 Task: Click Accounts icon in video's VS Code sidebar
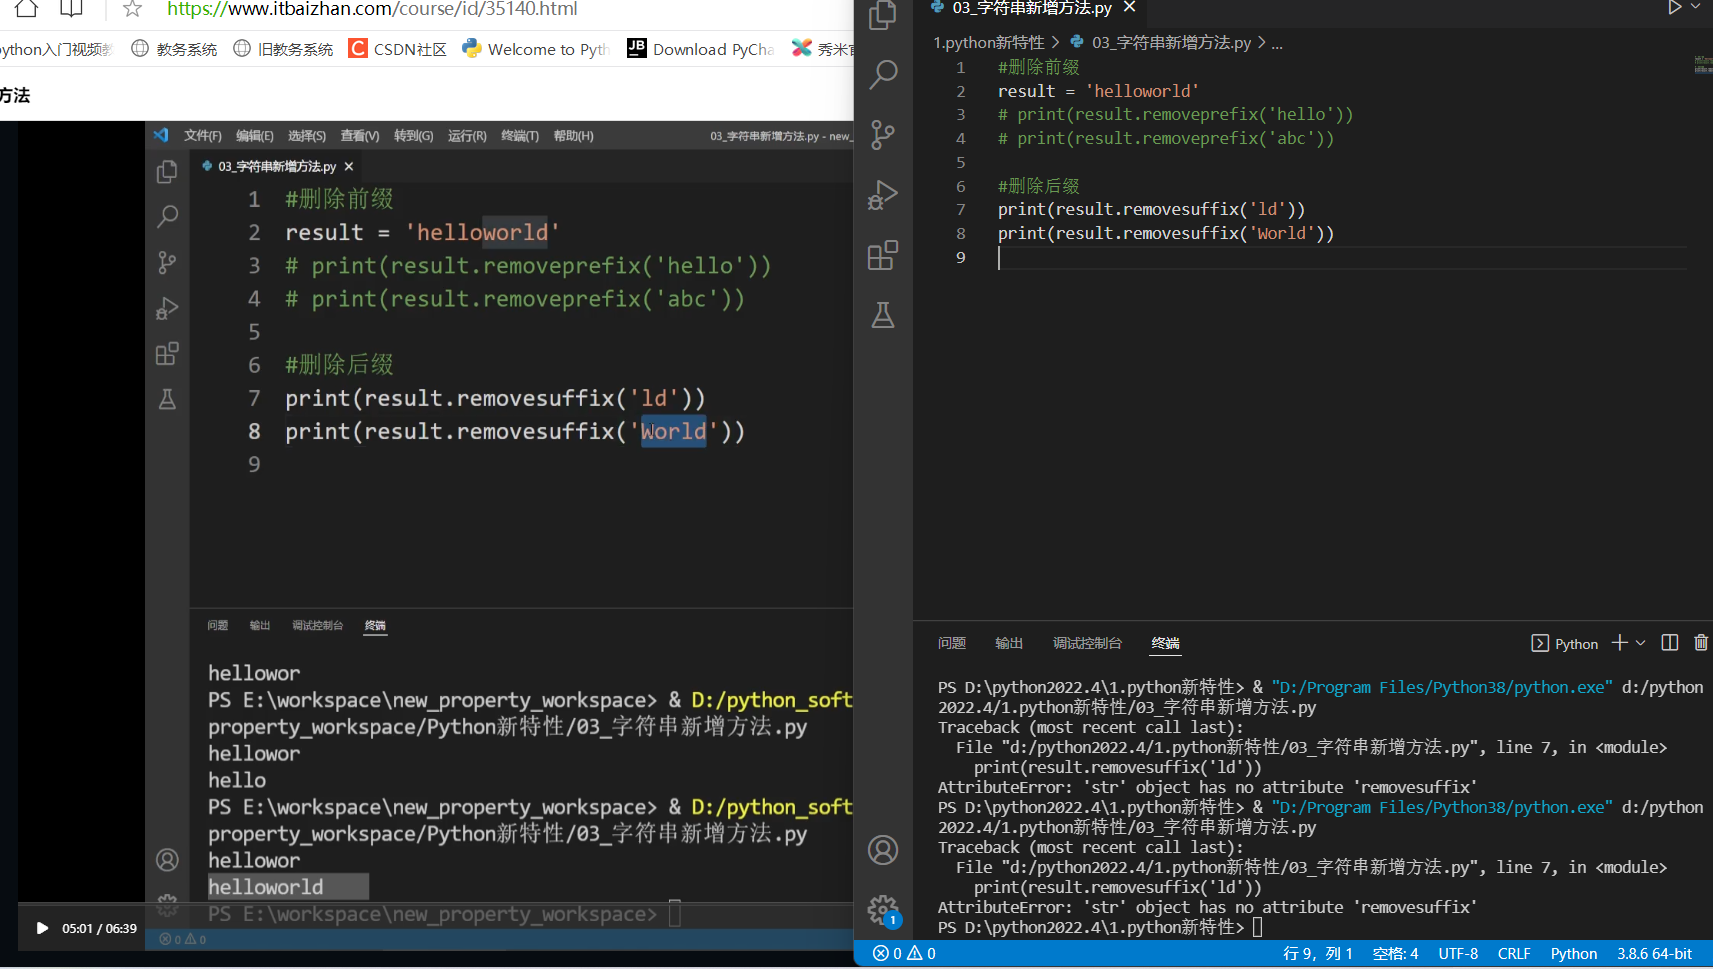point(167,860)
